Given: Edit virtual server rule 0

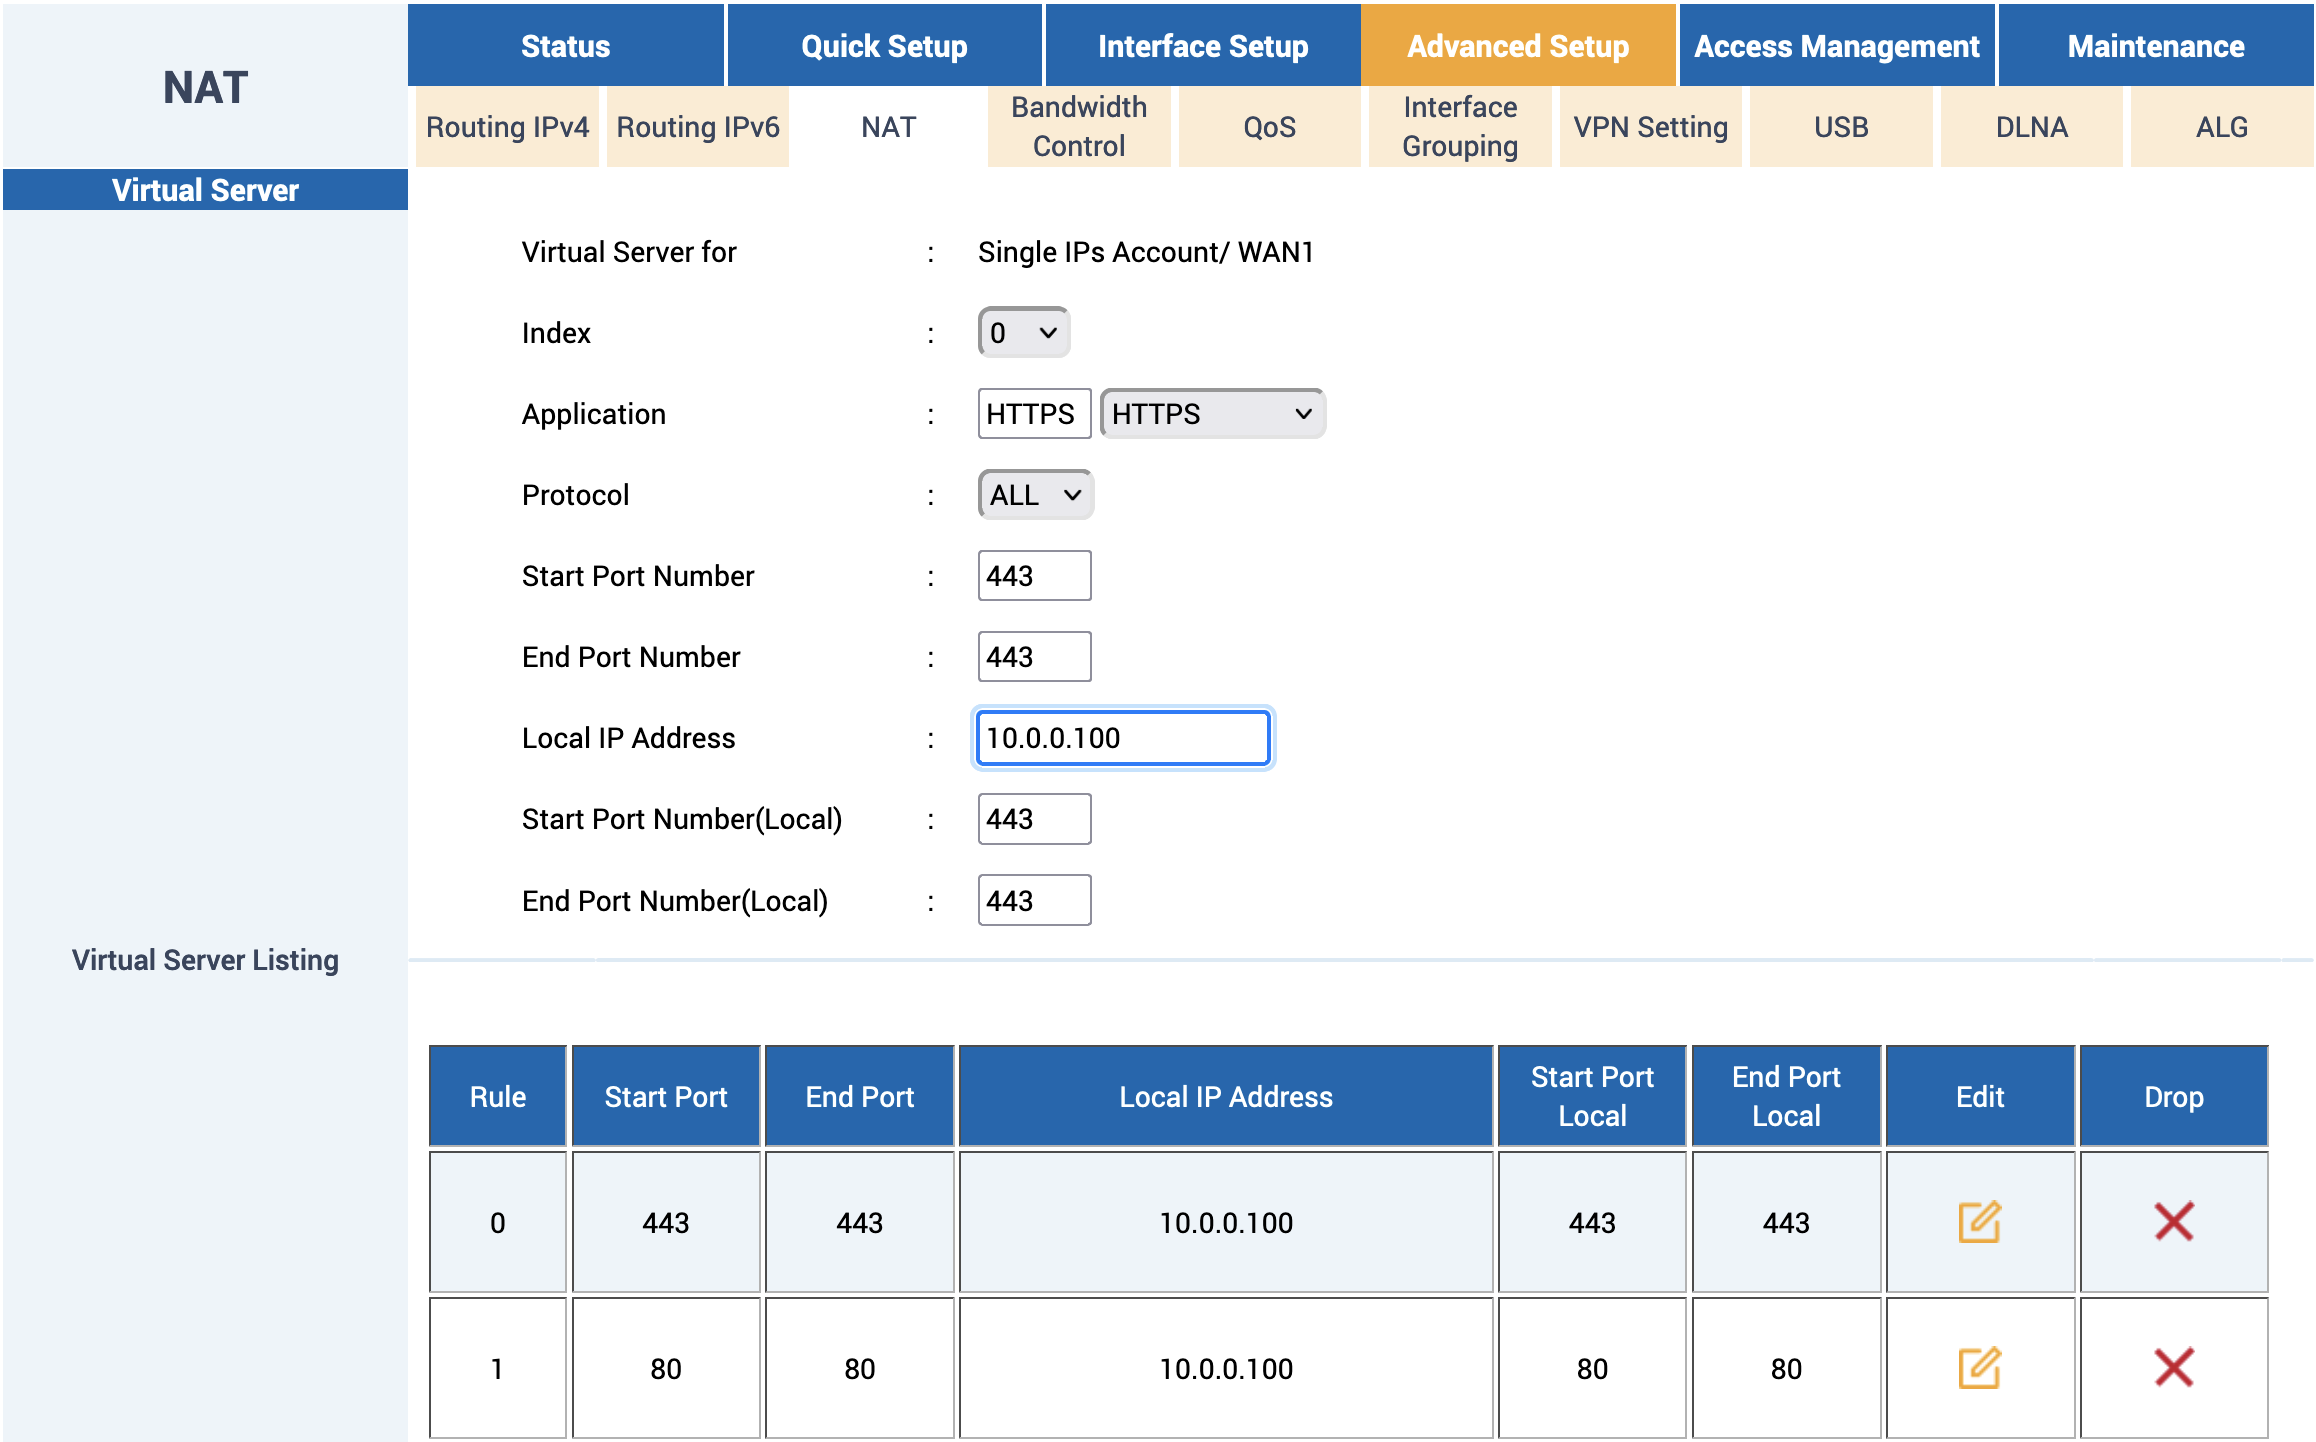Looking at the screenshot, I should [x=1979, y=1222].
